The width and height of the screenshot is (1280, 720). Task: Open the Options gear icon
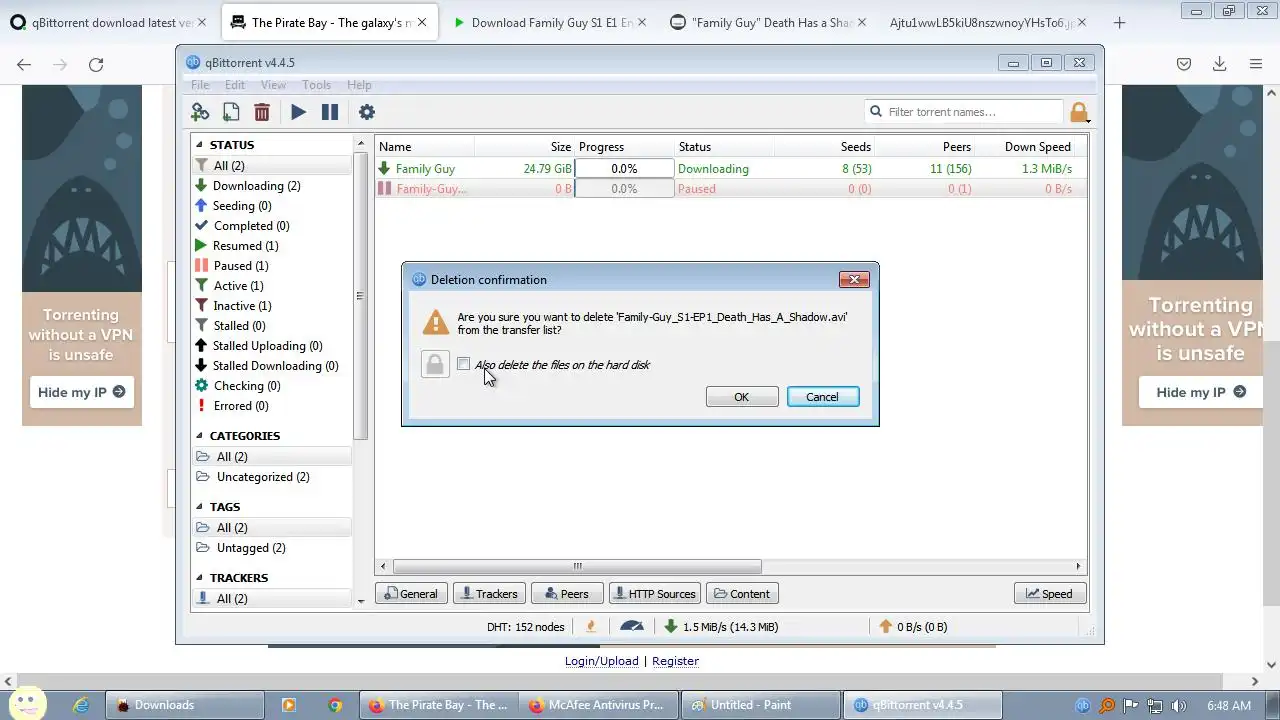[367, 112]
